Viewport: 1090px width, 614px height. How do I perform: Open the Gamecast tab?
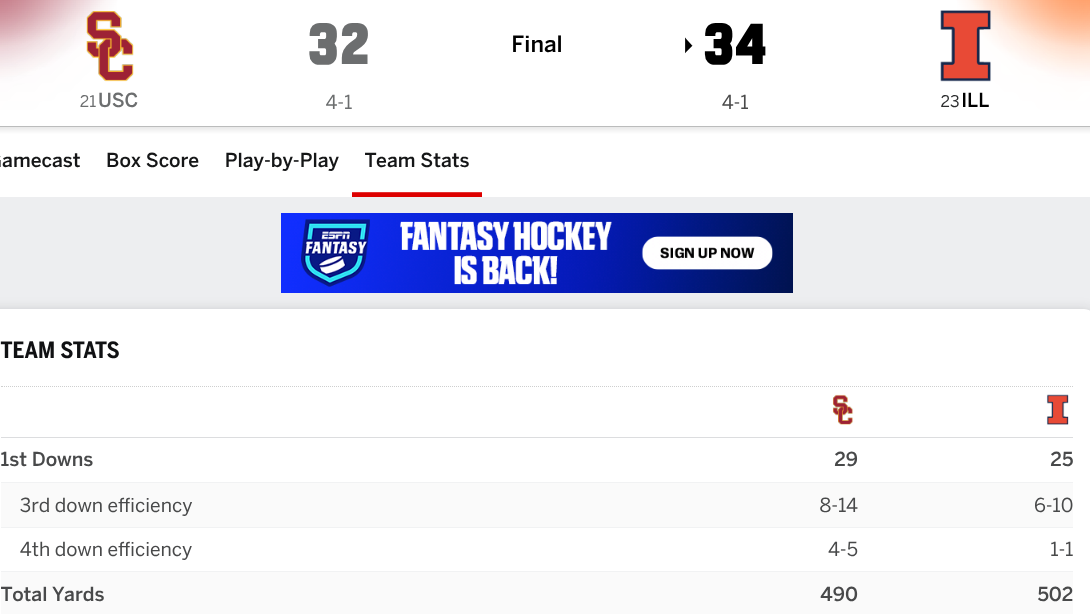point(40,160)
